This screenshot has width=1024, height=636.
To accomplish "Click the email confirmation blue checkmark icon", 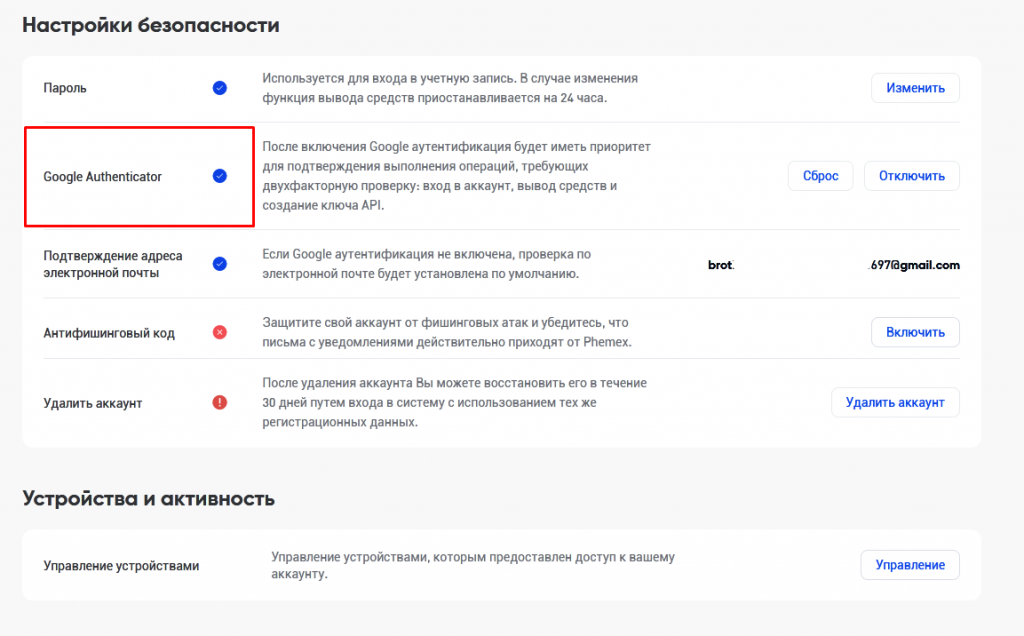I will tap(220, 264).
